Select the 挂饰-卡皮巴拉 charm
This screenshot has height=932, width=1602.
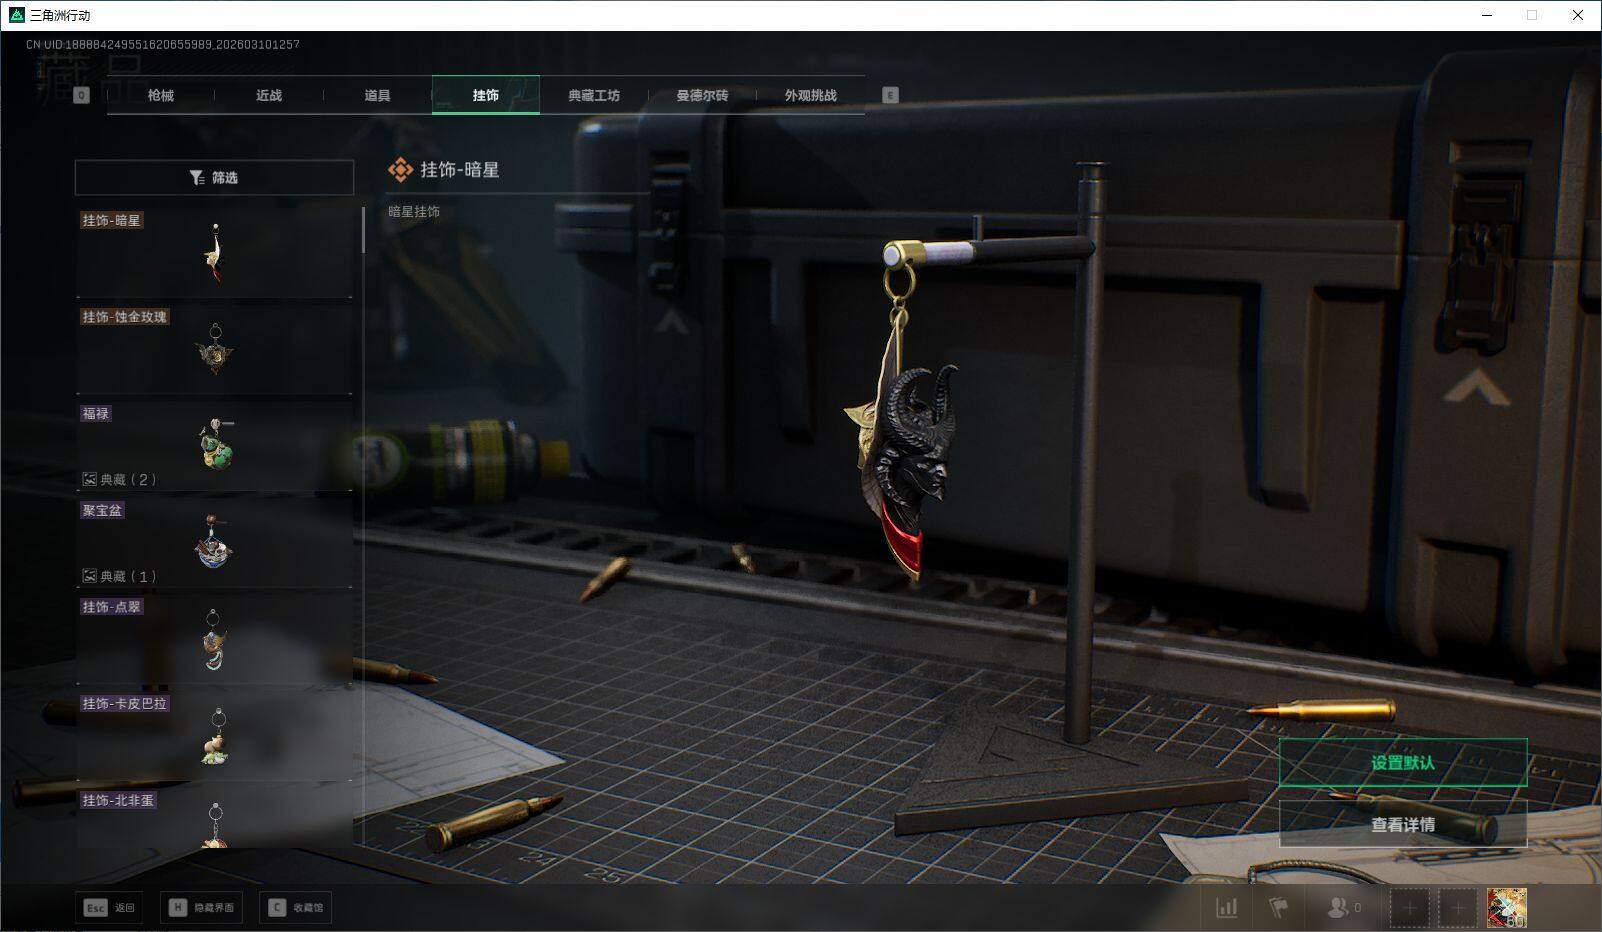[x=215, y=736]
